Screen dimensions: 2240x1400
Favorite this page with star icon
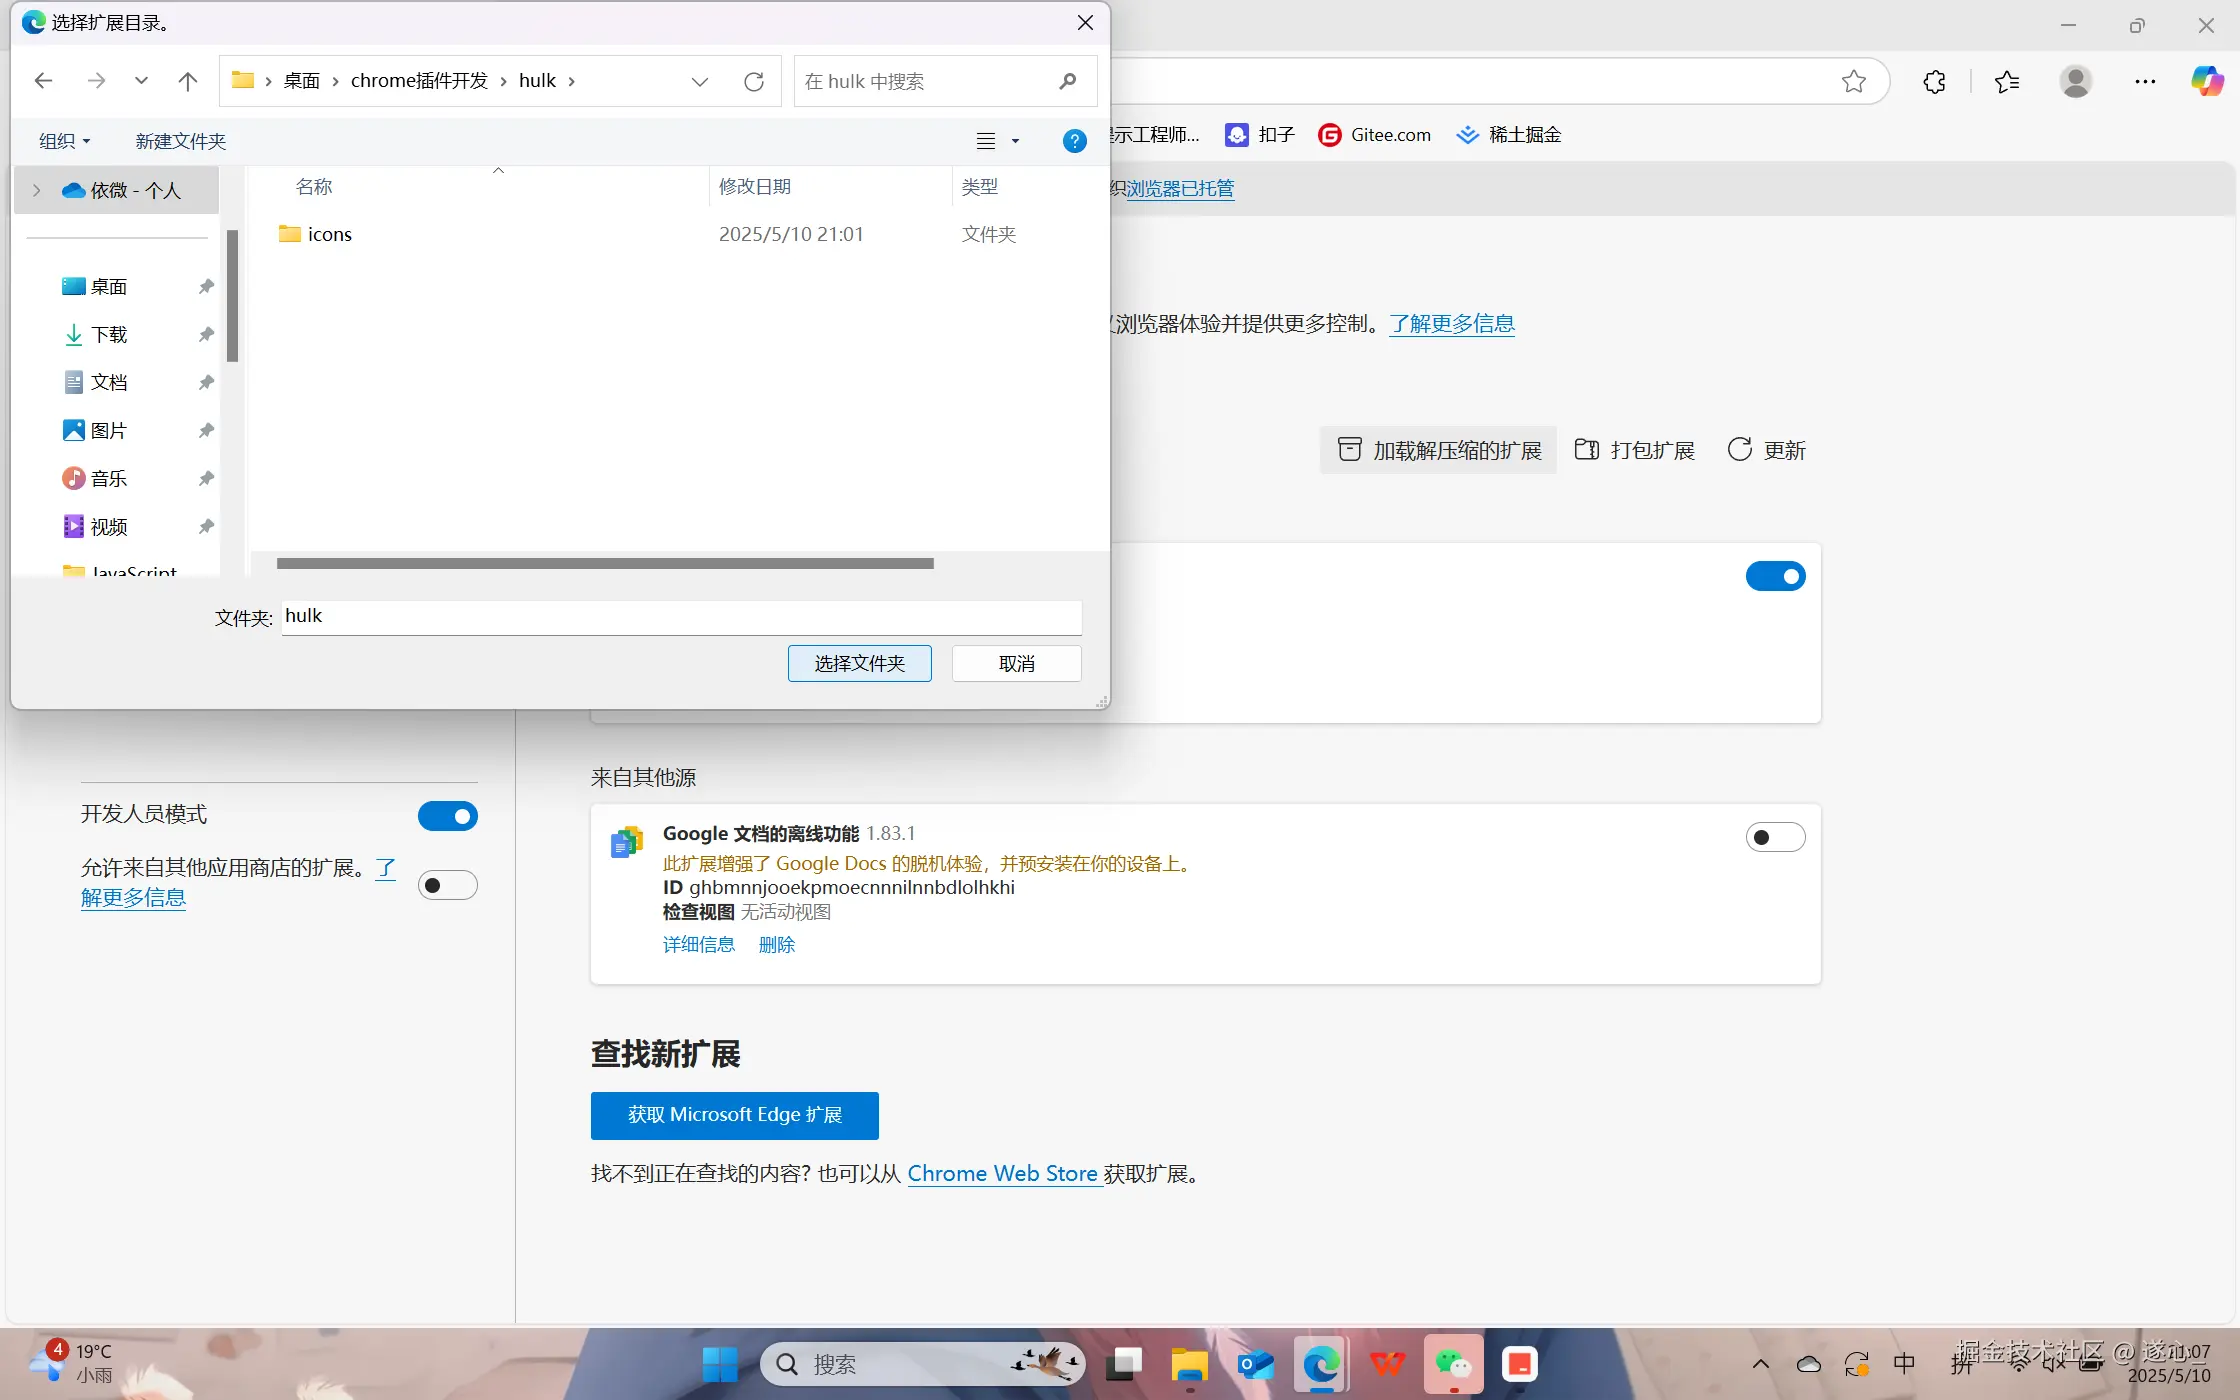[x=1853, y=81]
